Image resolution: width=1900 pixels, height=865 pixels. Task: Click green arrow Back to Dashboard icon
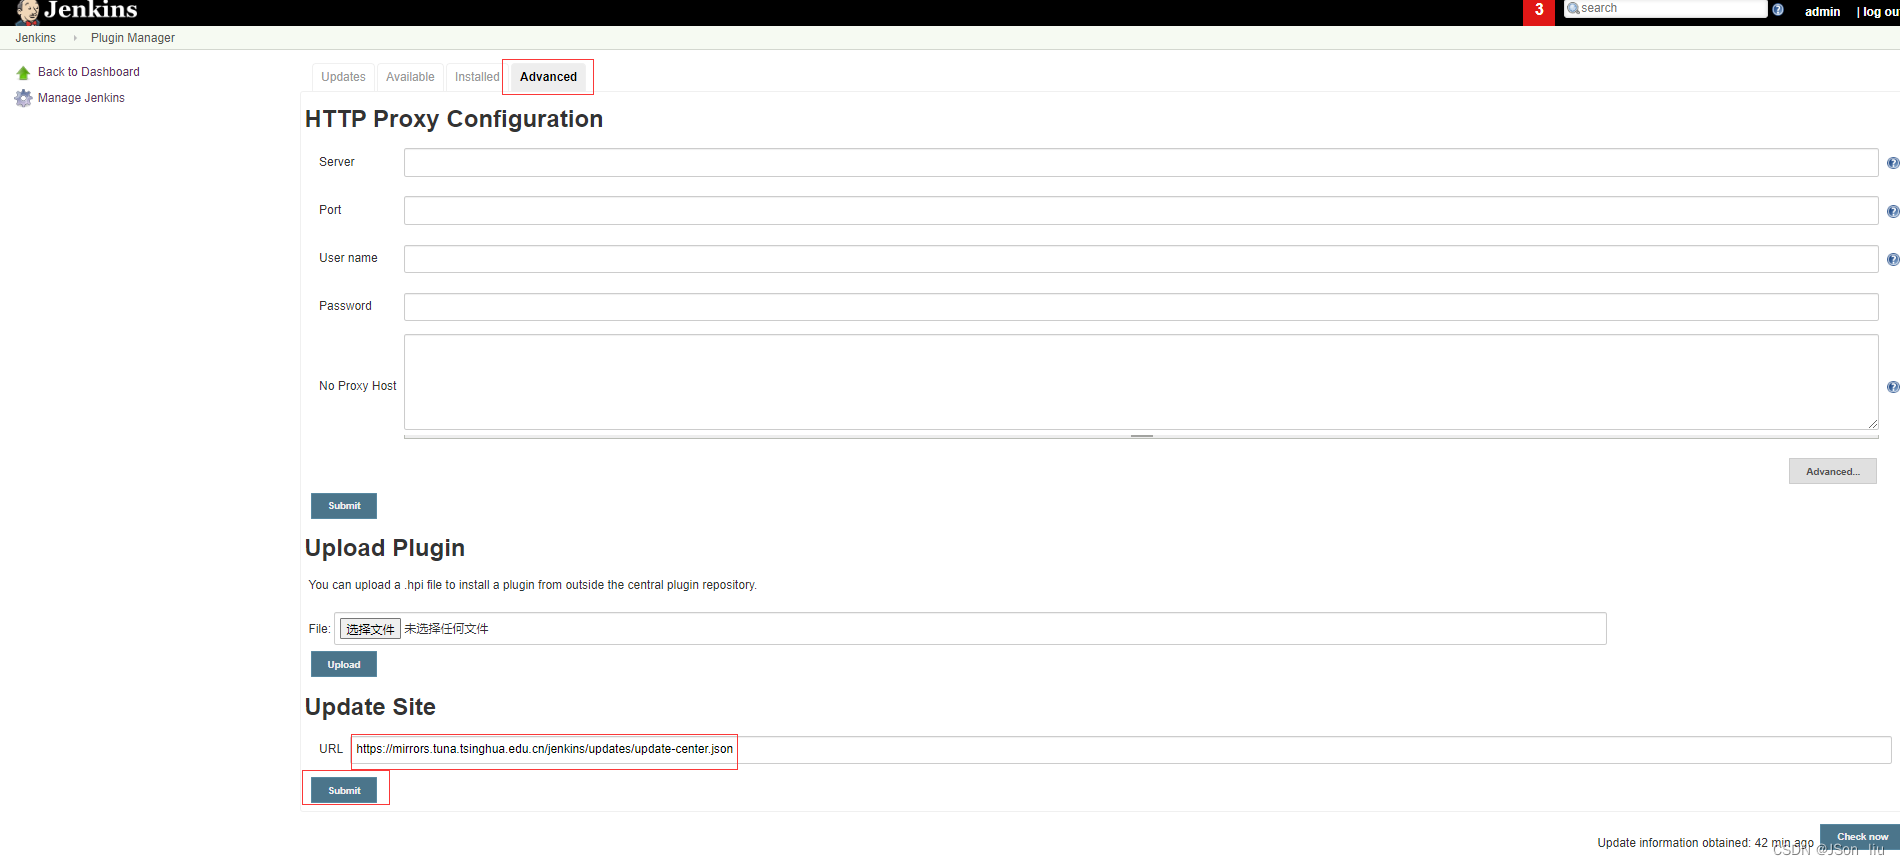click(23, 73)
